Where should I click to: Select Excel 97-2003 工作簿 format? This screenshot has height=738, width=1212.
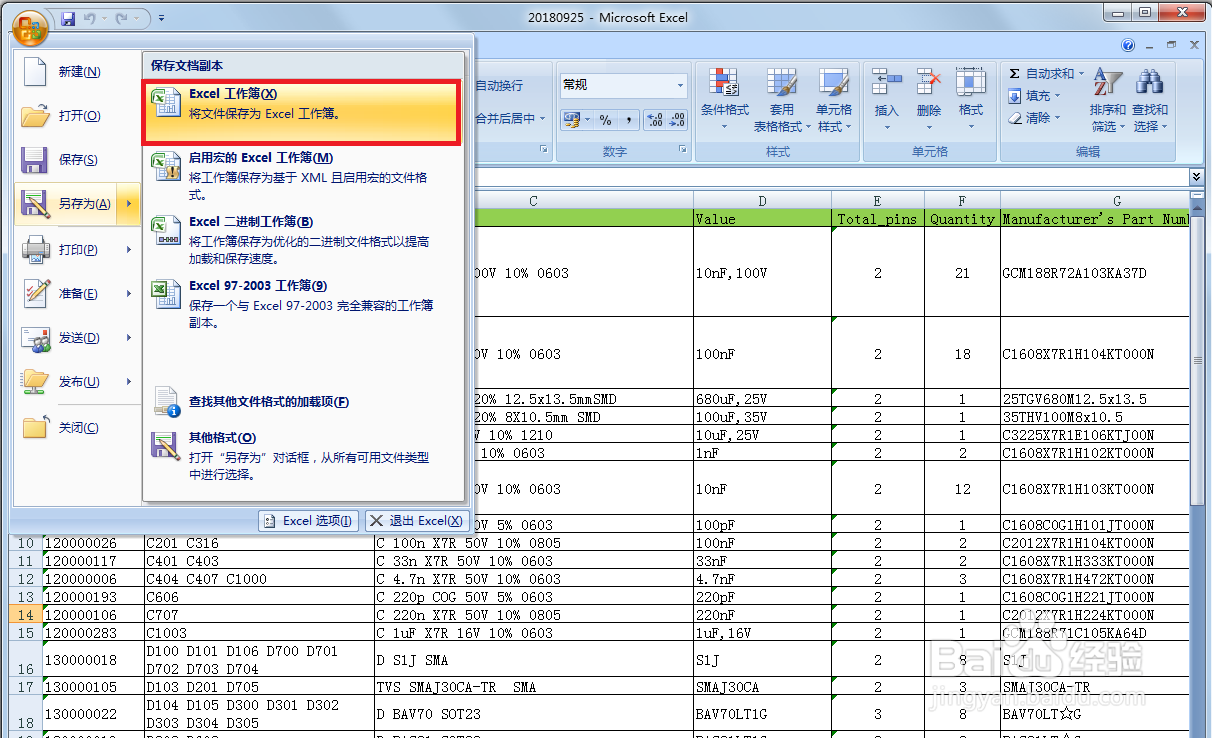[x=280, y=295]
